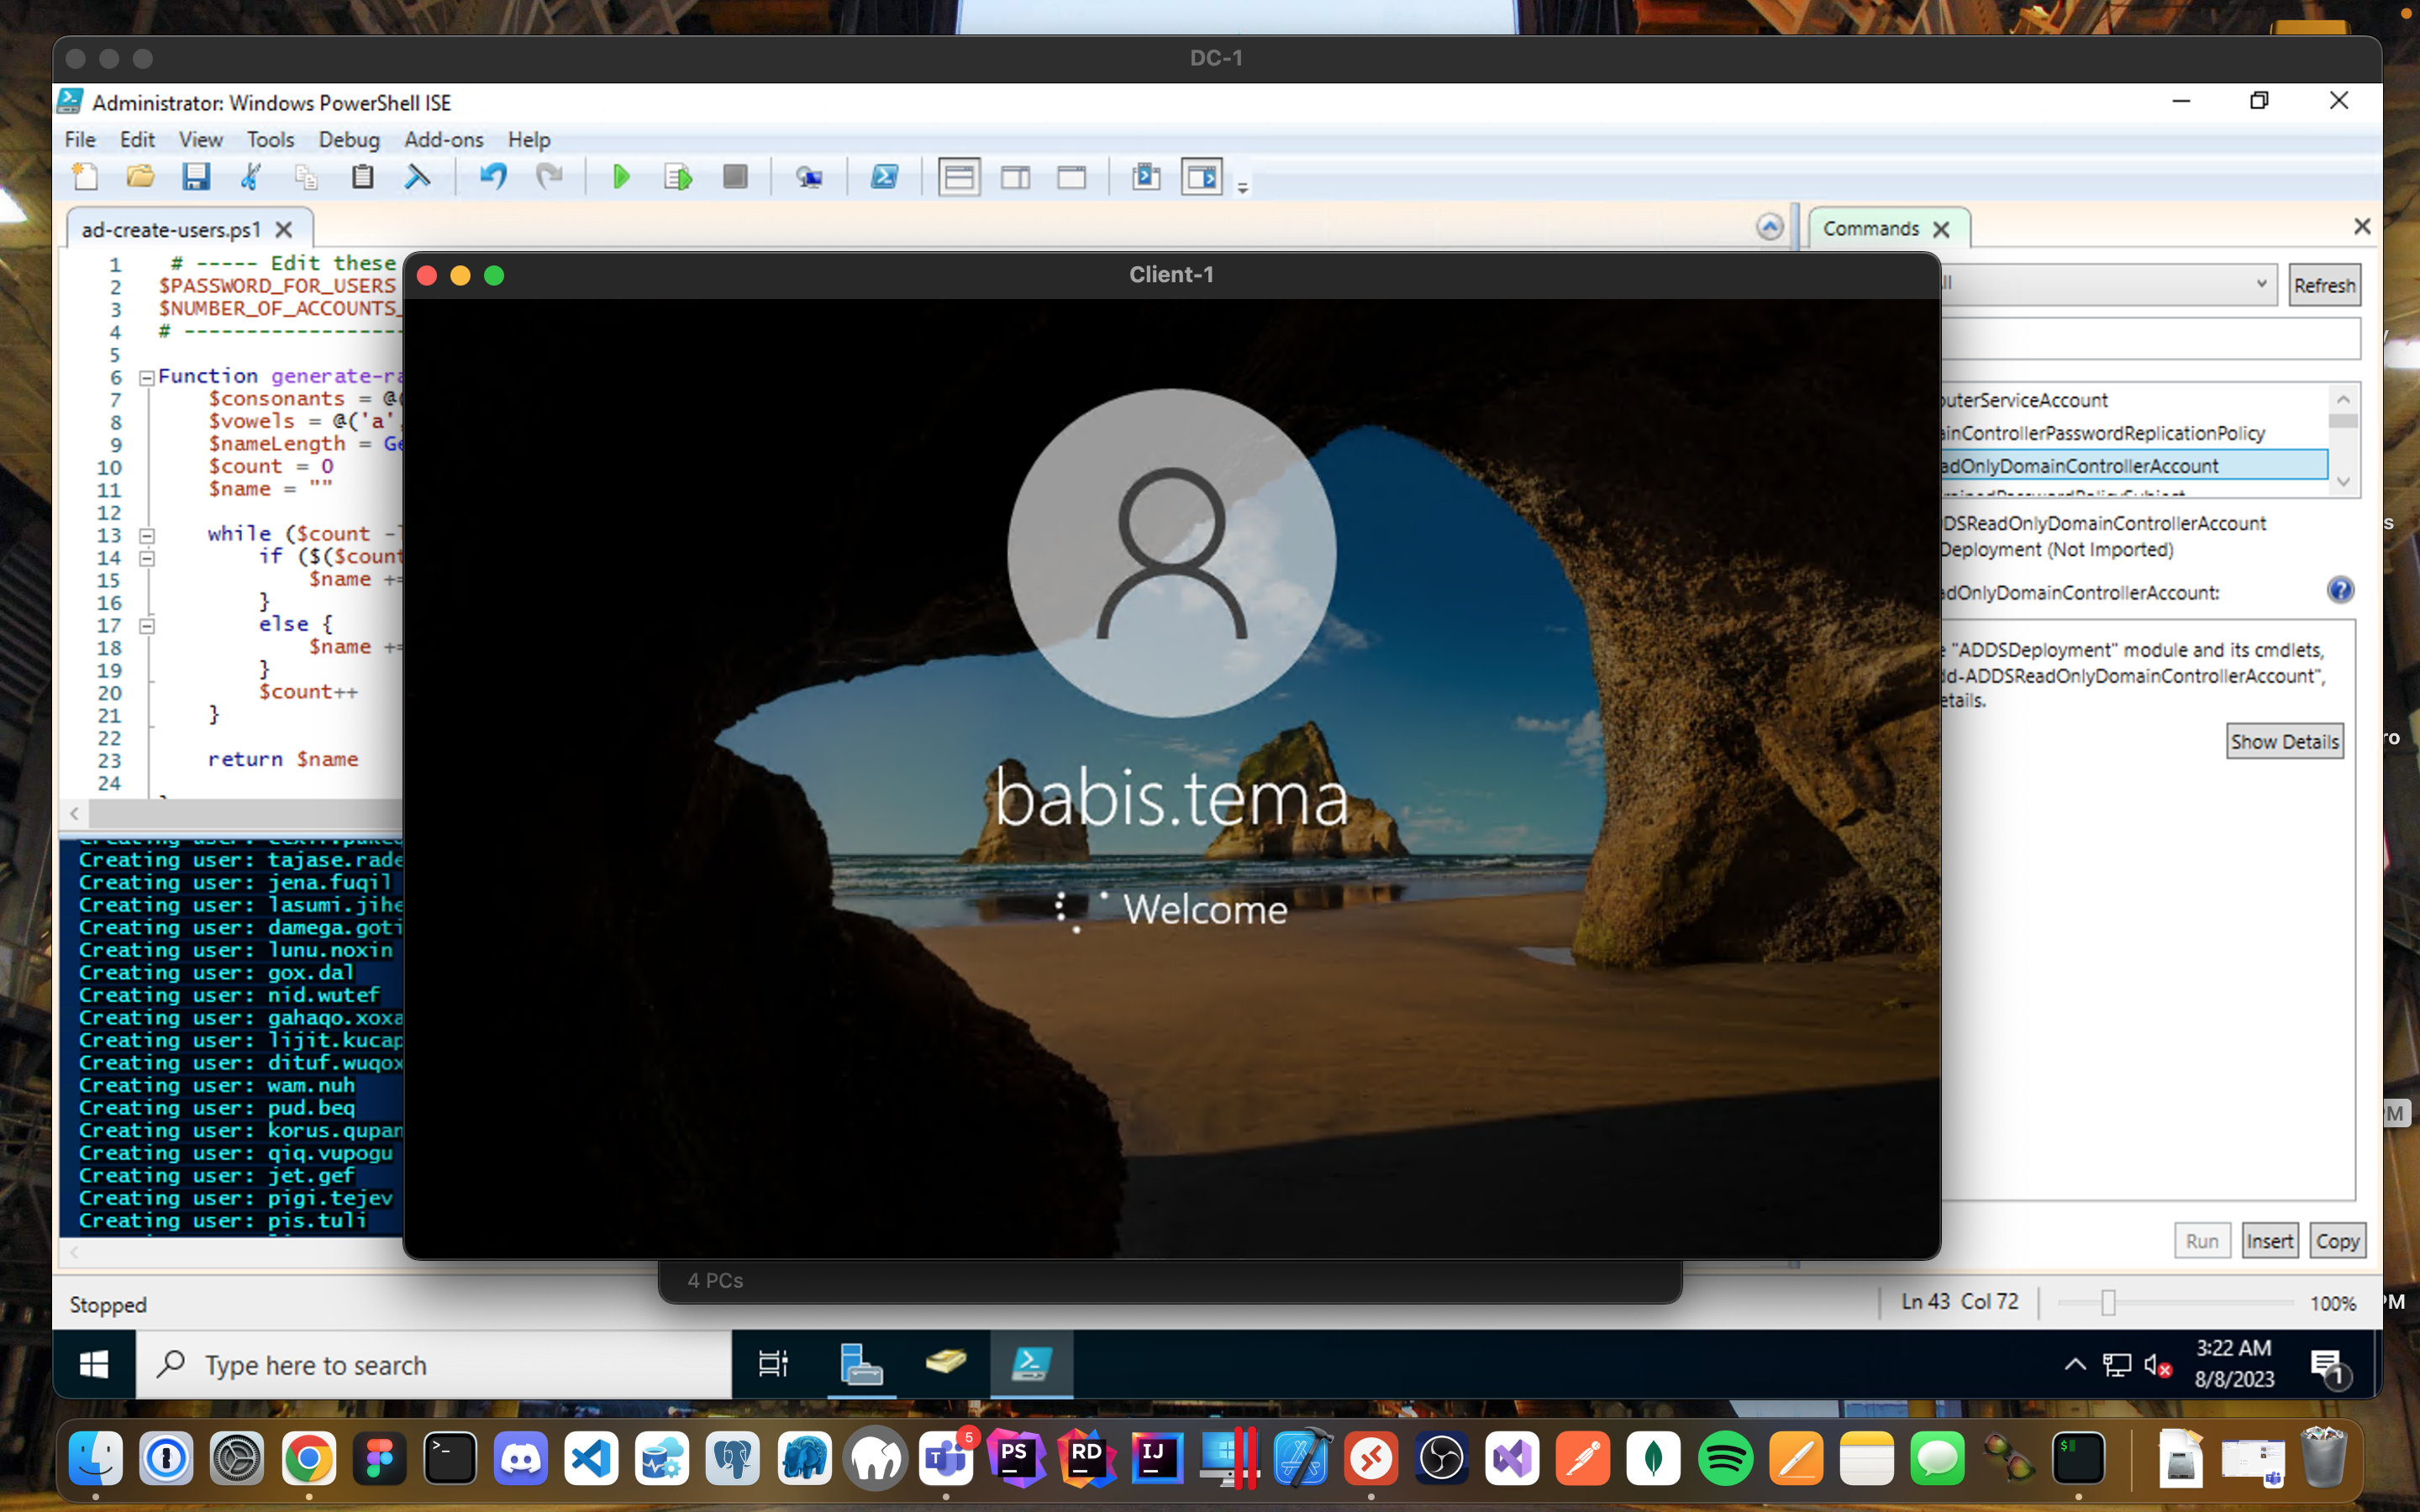The height and width of the screenshot is (1512, 2420).
Task: Open the Debug menu
Action: 348,139
